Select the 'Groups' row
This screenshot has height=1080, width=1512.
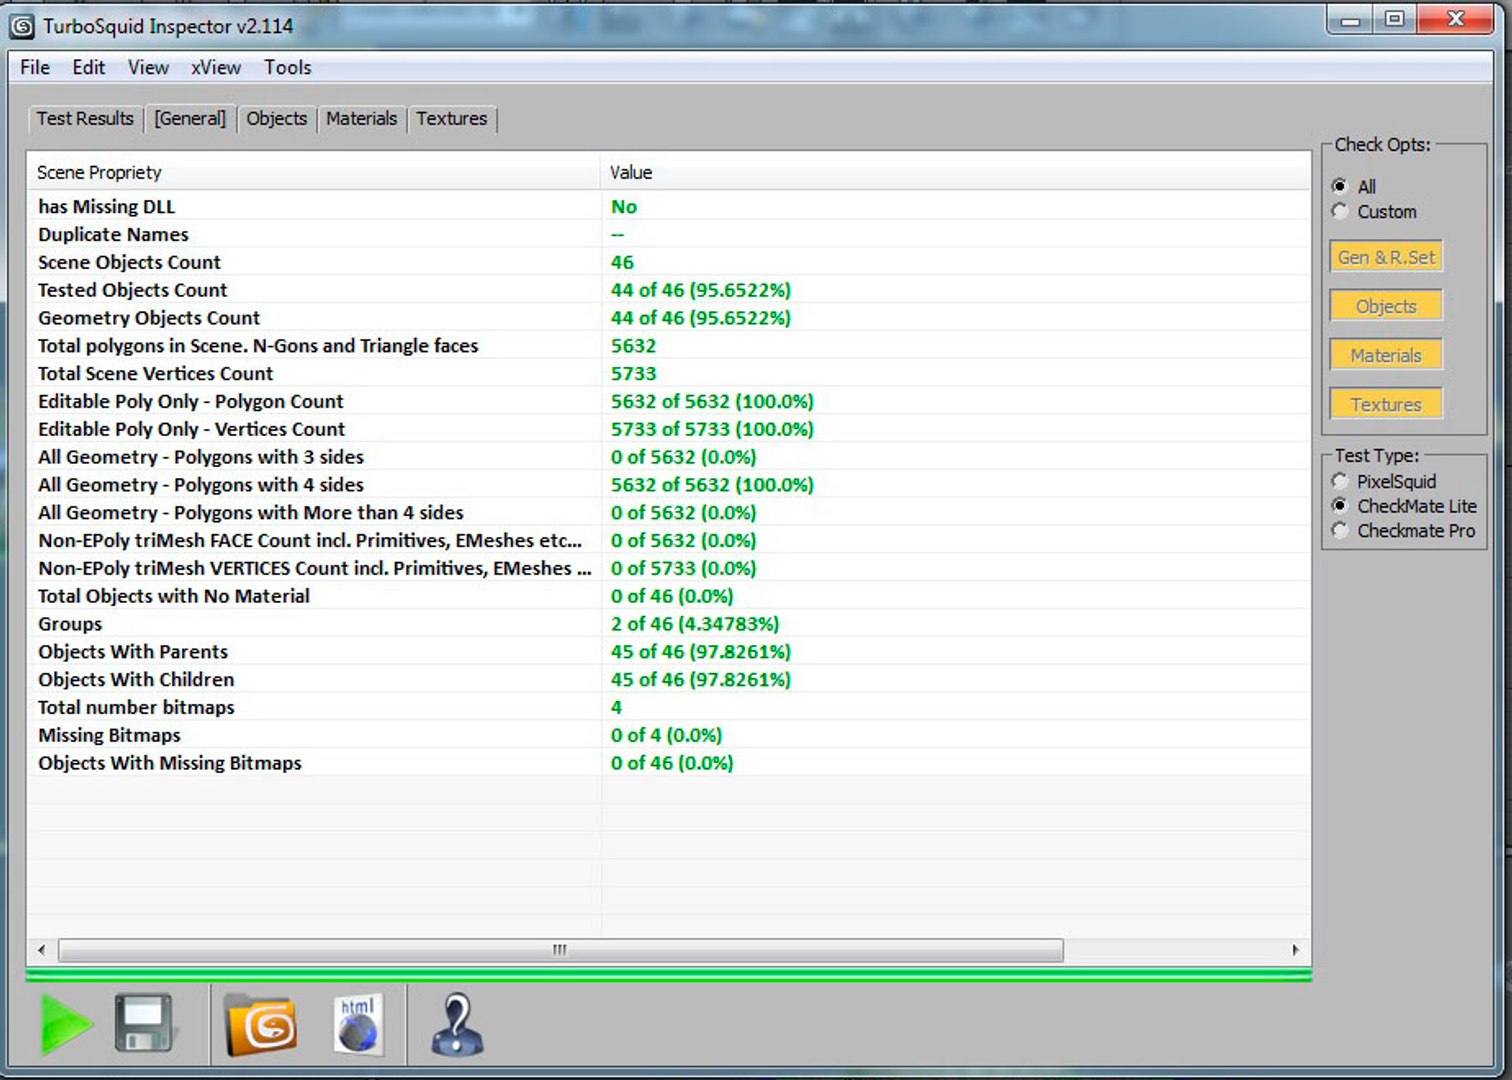669,624
